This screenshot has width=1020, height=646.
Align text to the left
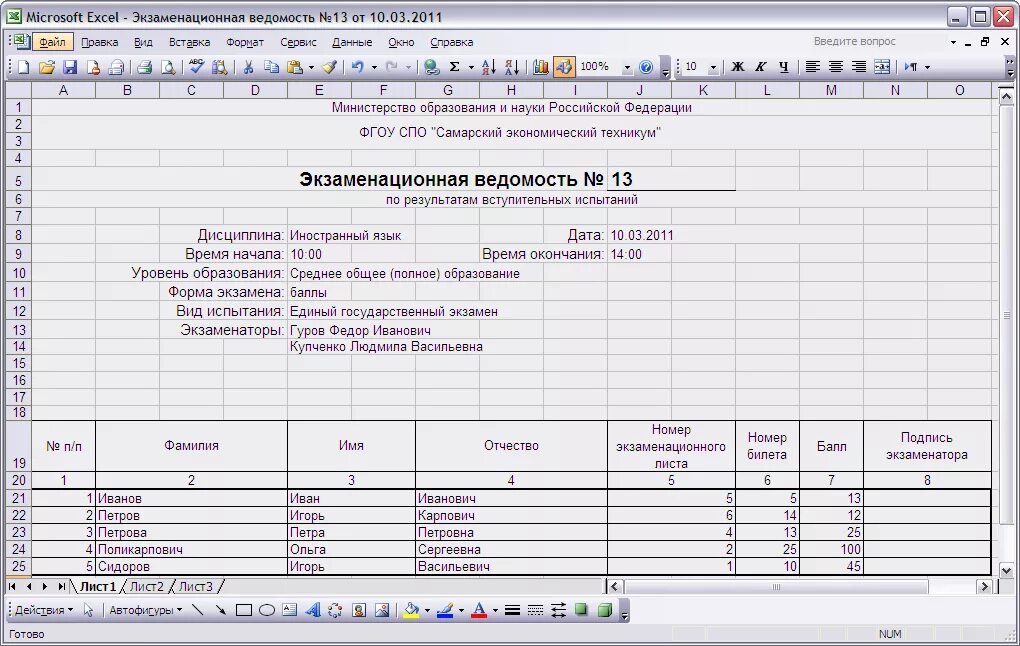(x=812, y=66)
